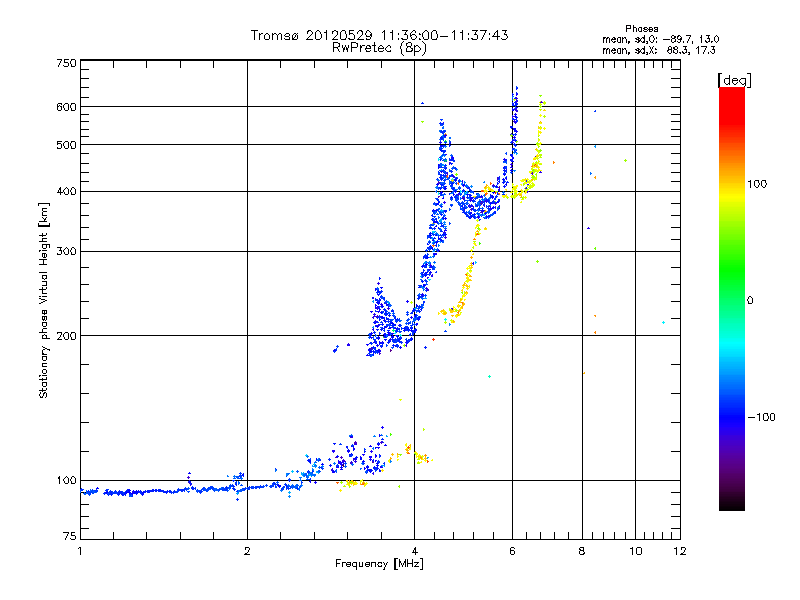This screenshot has height=600, width=800.
Task: Click the plot title 'Tromsø 20120529 11:36:00-11:37:43'
Action: (x=379, y=35)
